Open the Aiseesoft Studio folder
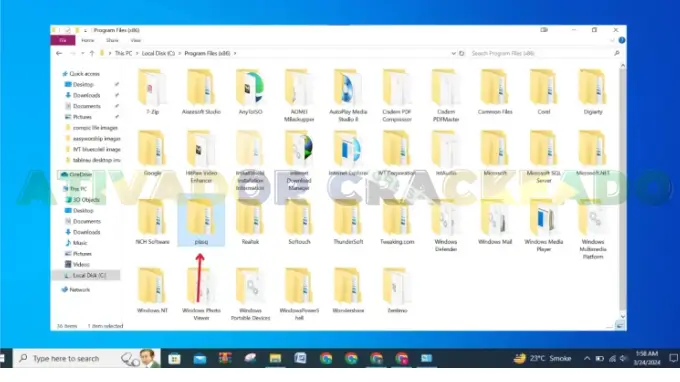 click(x=201, y=92)
